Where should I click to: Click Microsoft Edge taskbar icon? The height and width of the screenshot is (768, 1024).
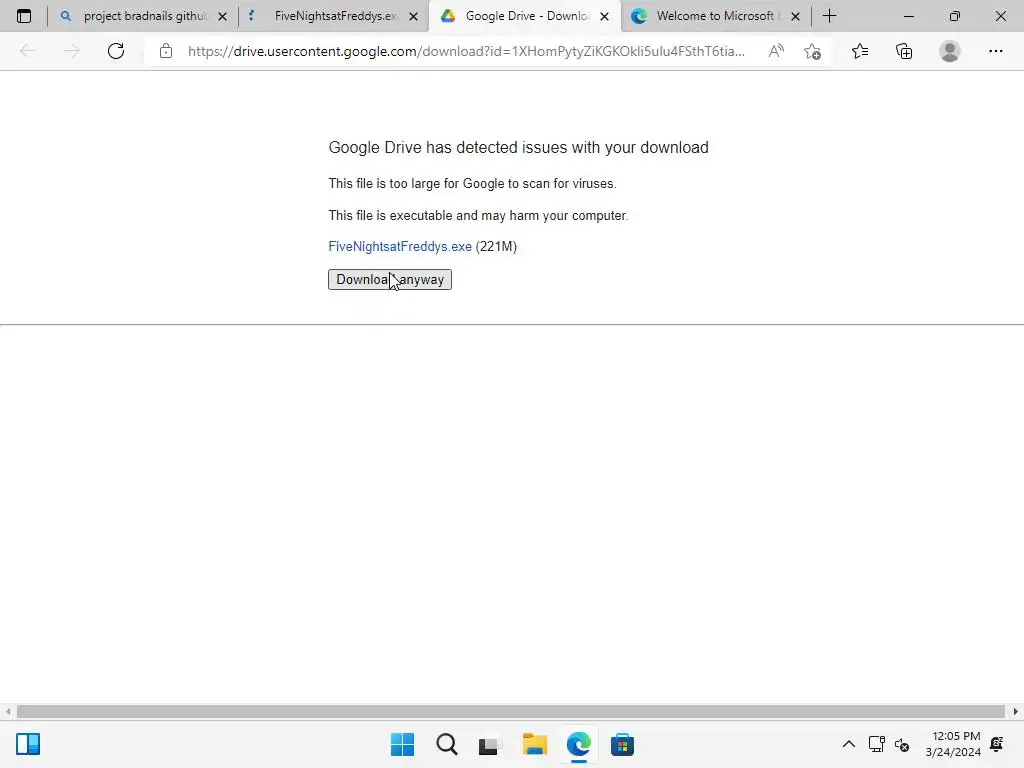click(x=579, y=744)
